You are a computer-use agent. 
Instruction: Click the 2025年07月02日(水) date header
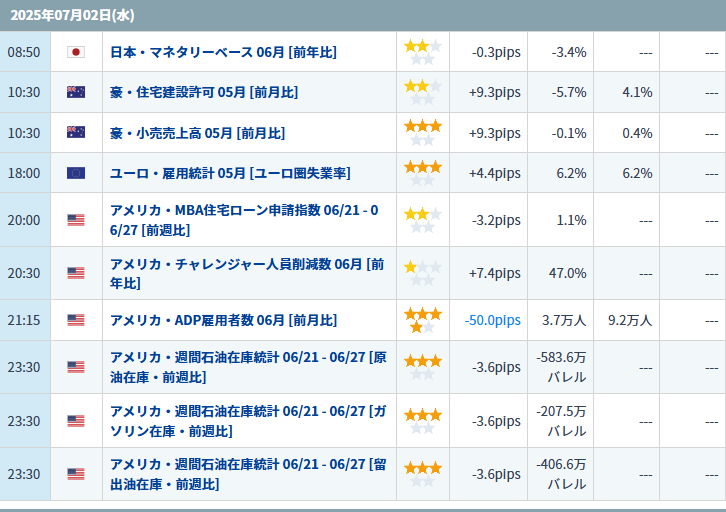coord(72,15)
